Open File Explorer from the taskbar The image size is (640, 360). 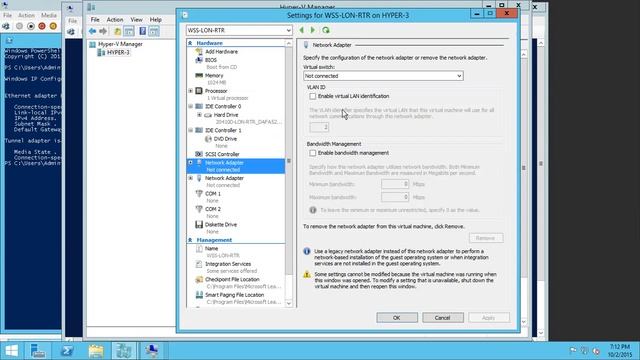click(96, 351)
